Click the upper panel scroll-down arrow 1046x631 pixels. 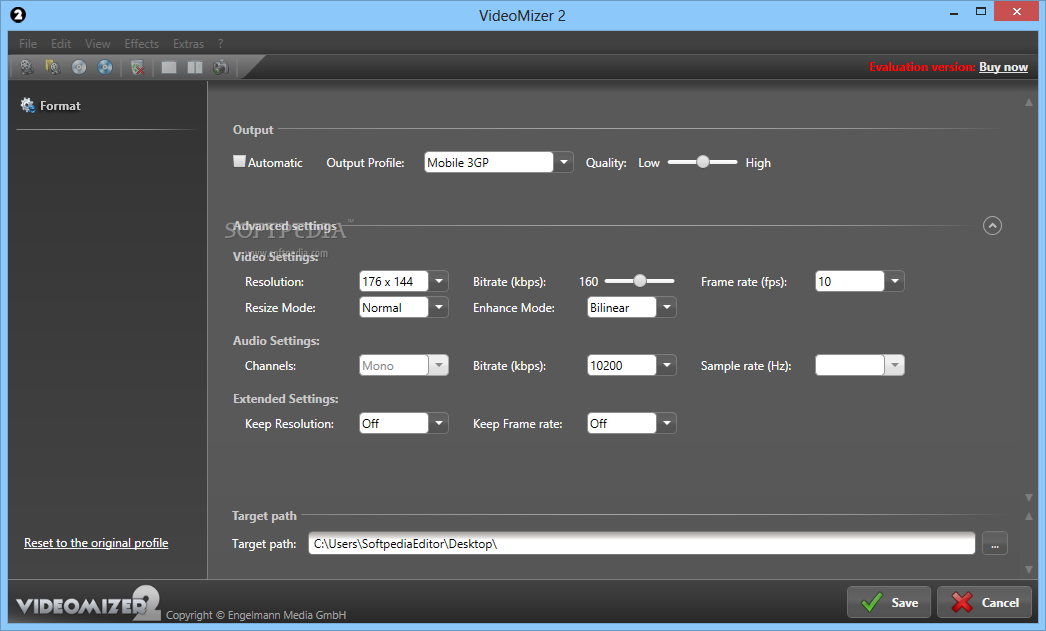(1029, 498)
